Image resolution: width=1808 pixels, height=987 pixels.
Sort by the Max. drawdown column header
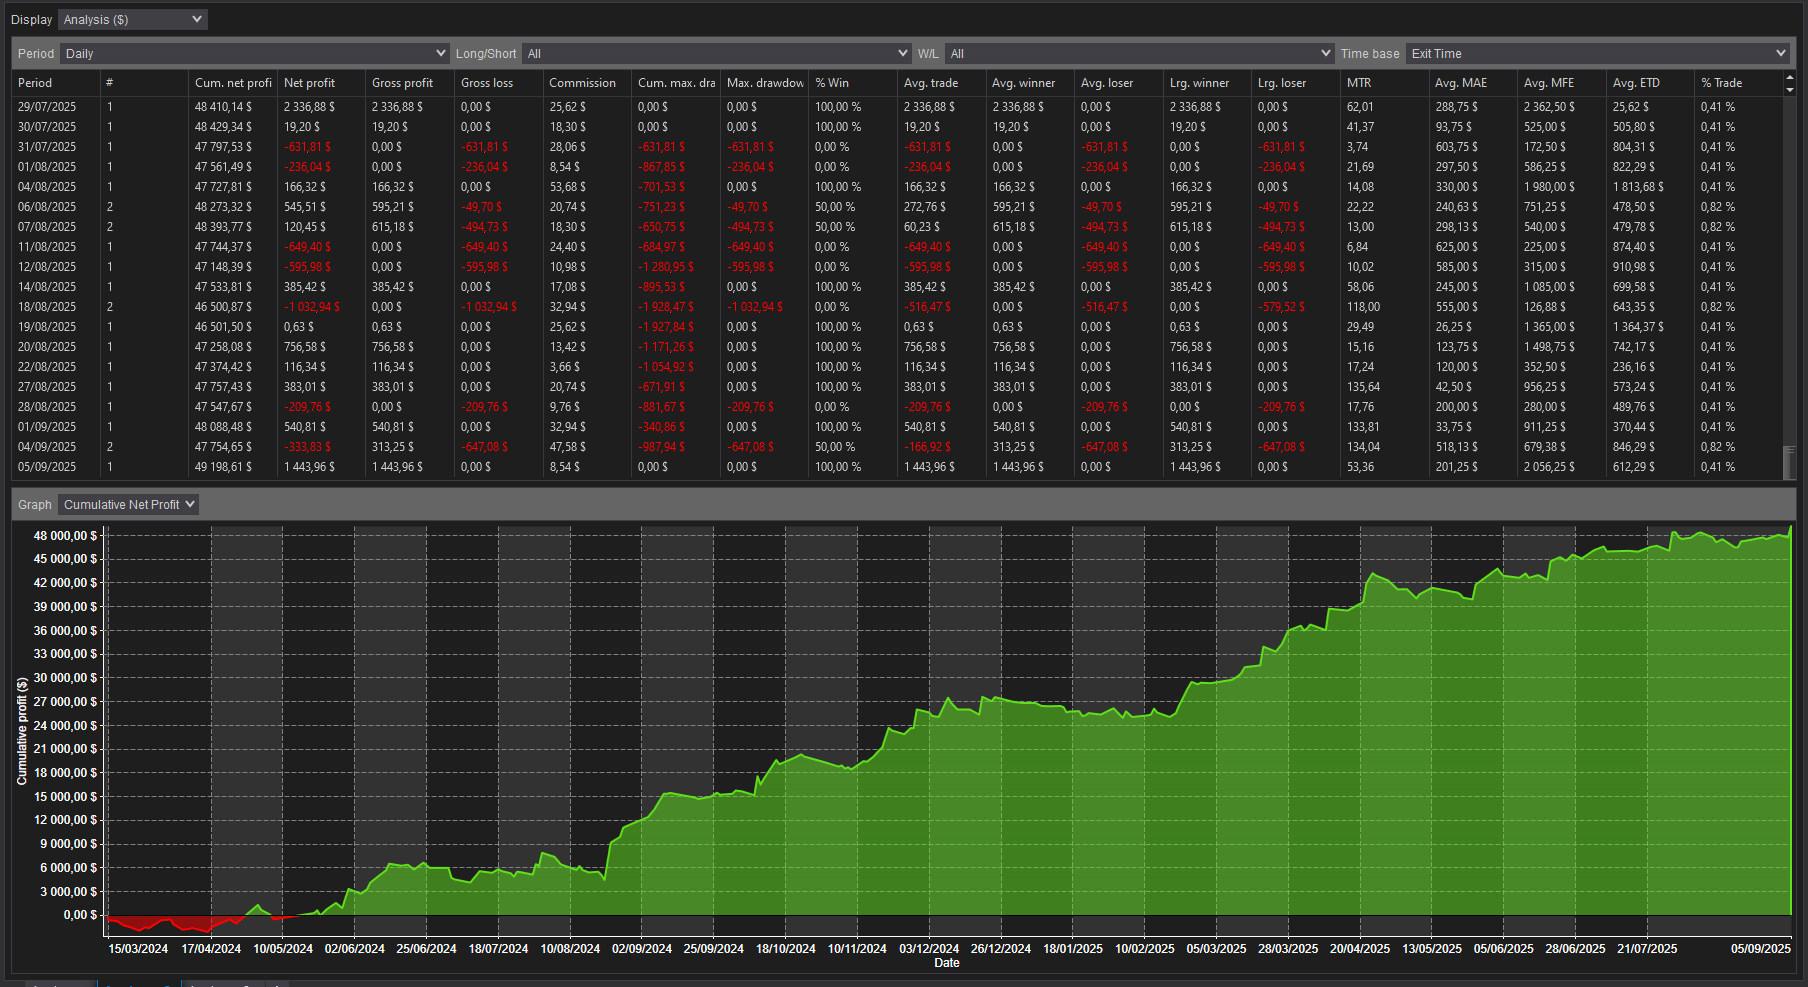point(764,83)
